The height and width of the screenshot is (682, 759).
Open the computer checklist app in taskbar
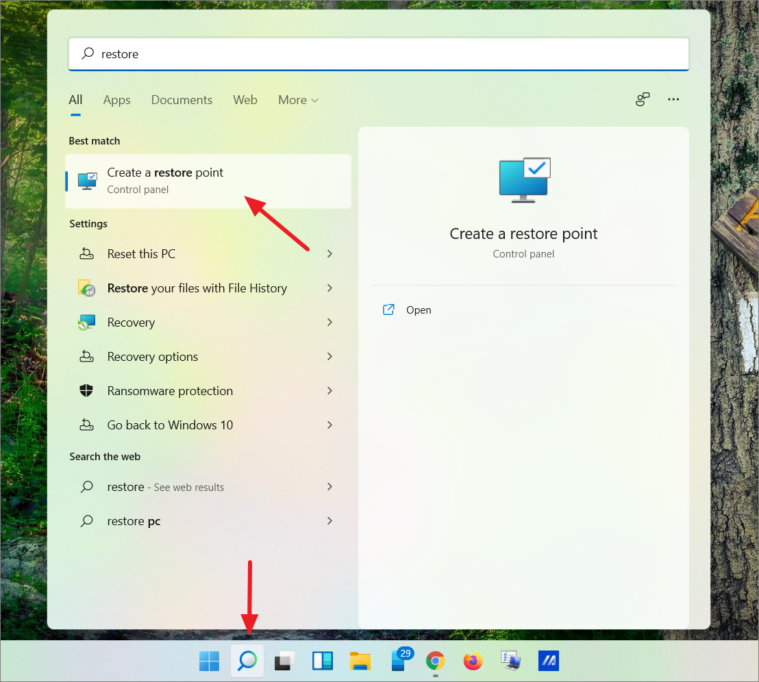tap(511, 661)
